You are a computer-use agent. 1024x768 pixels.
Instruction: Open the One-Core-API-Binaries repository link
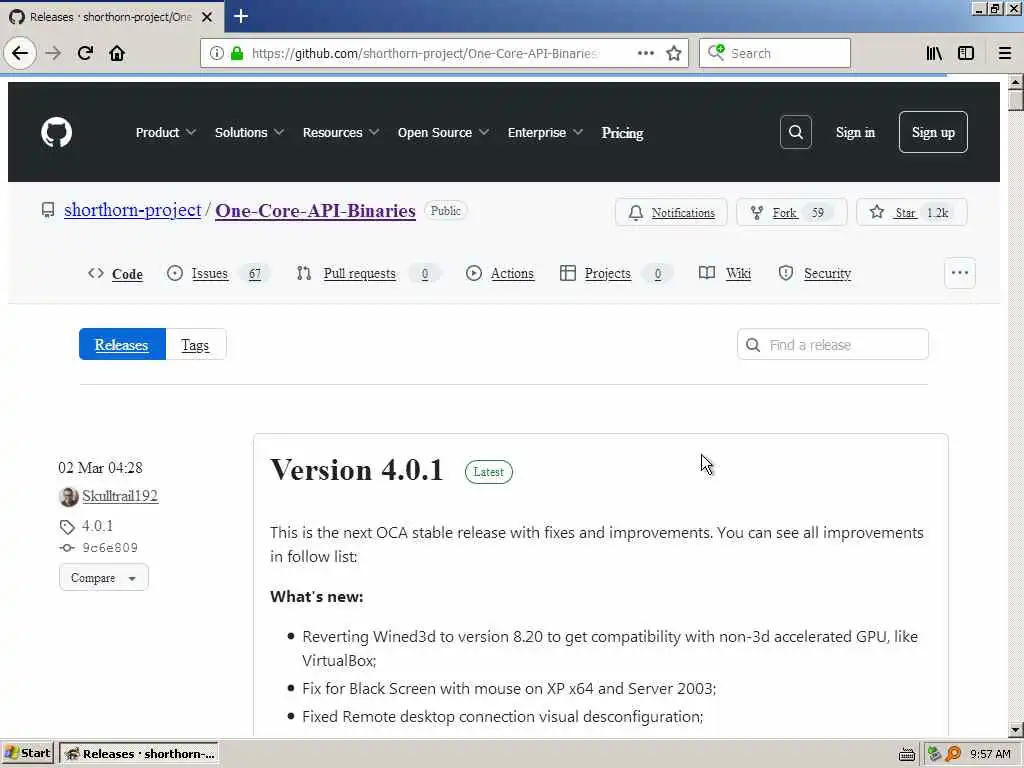click(x=315, y=210)
